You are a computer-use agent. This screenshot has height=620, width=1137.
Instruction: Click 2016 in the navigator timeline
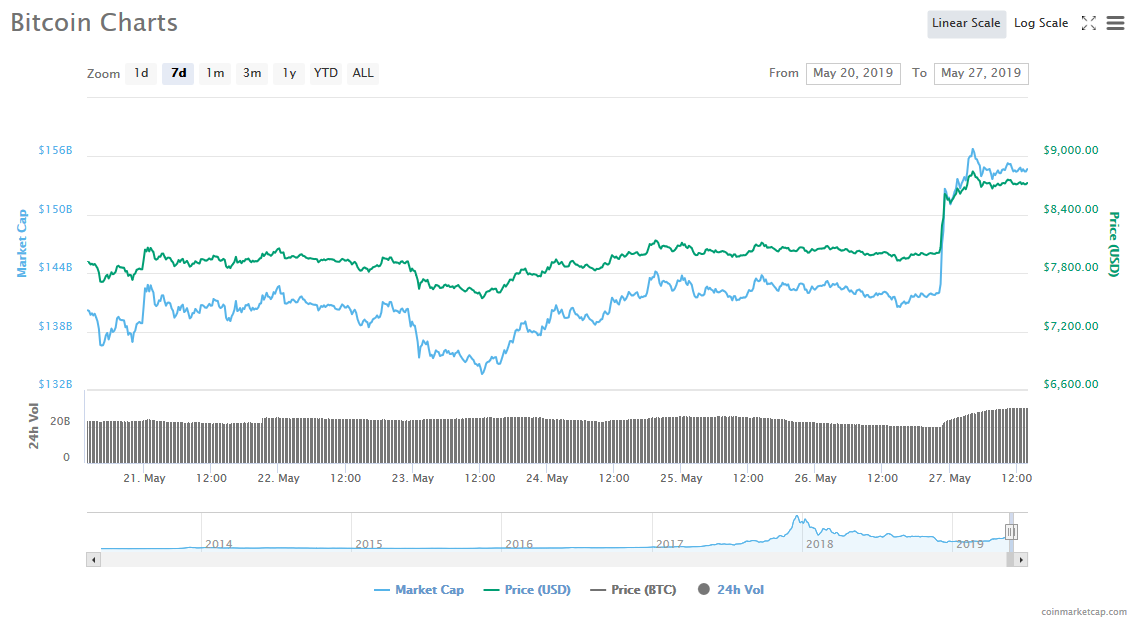point(519,544)
